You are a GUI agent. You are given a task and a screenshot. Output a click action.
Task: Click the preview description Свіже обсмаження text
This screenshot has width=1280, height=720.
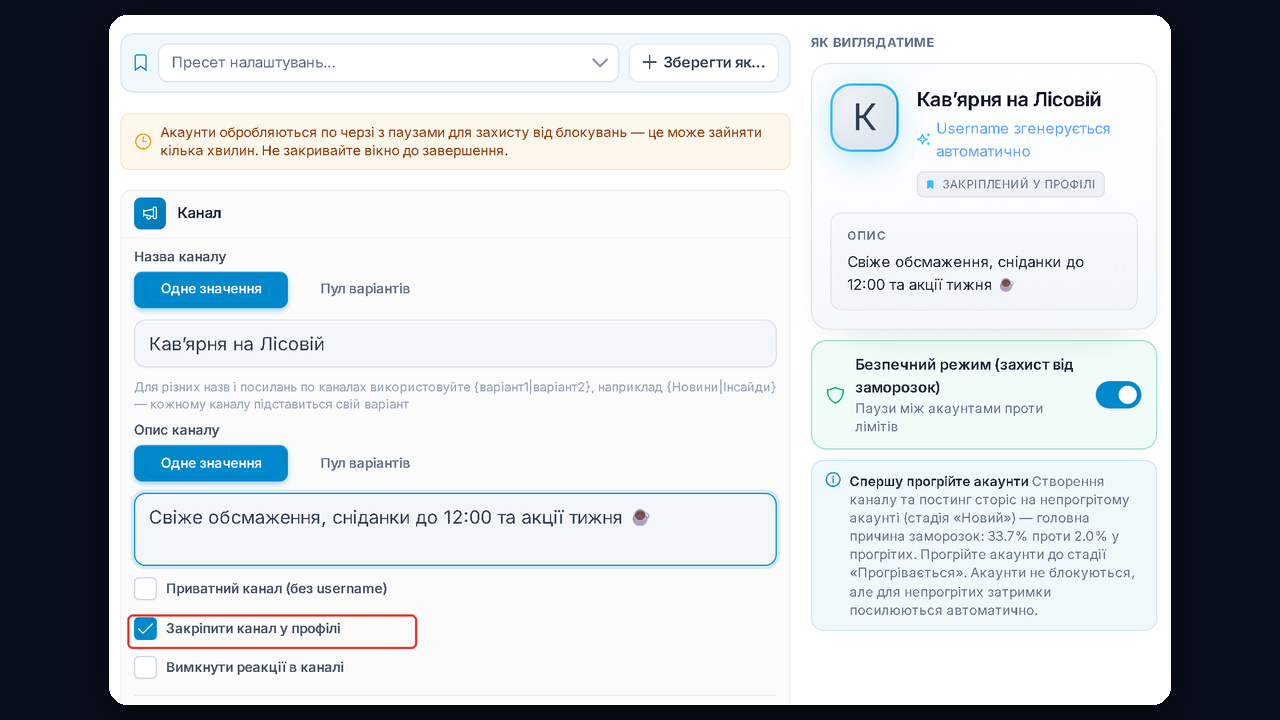tap(966, 273)
